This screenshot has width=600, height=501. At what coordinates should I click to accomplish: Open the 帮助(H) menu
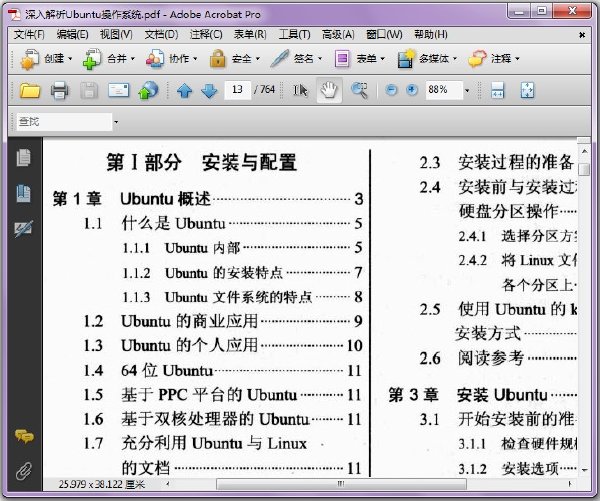tap(431, 35)
